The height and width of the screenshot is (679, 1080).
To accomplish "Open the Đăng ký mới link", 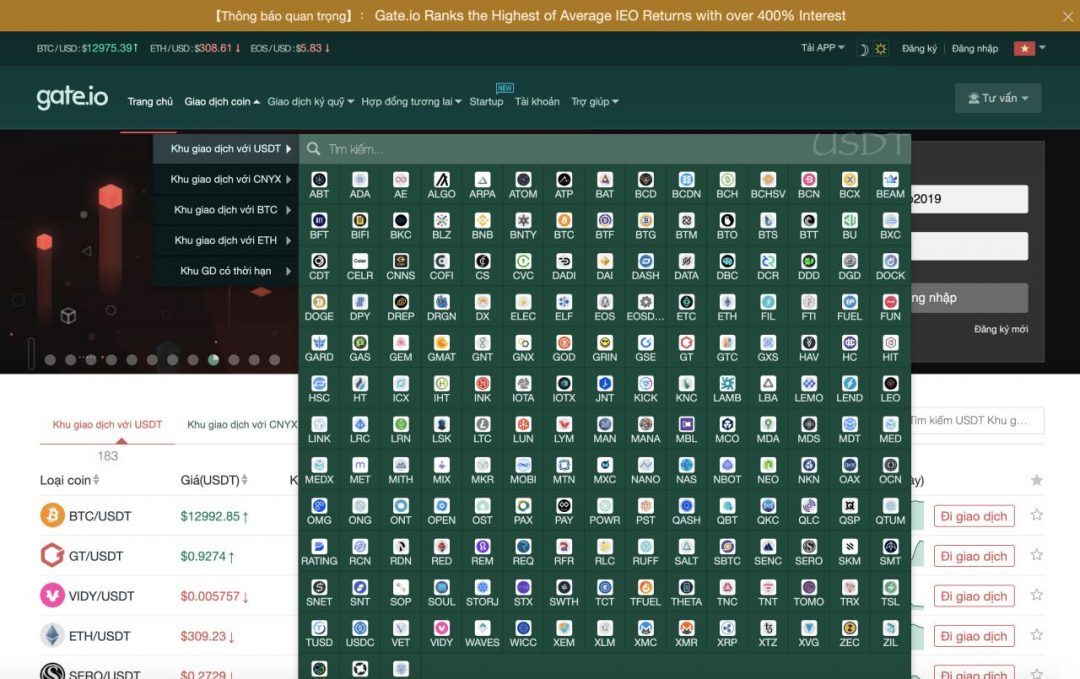I will tap(1001, 329).
